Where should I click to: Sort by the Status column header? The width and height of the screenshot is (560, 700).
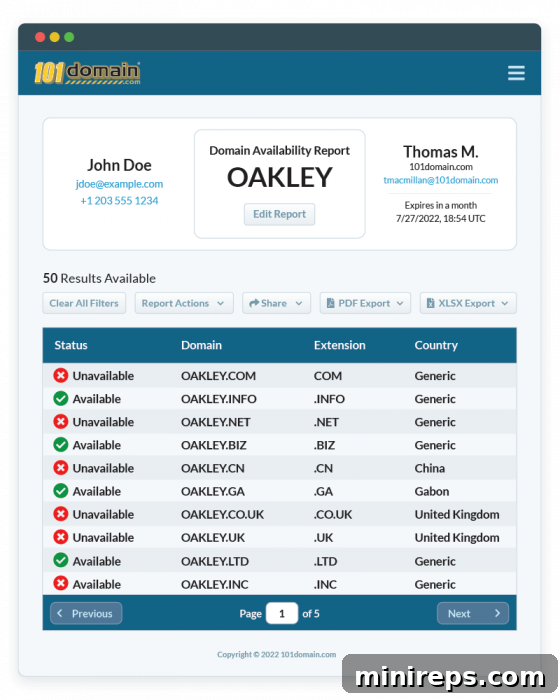[71, 345]
